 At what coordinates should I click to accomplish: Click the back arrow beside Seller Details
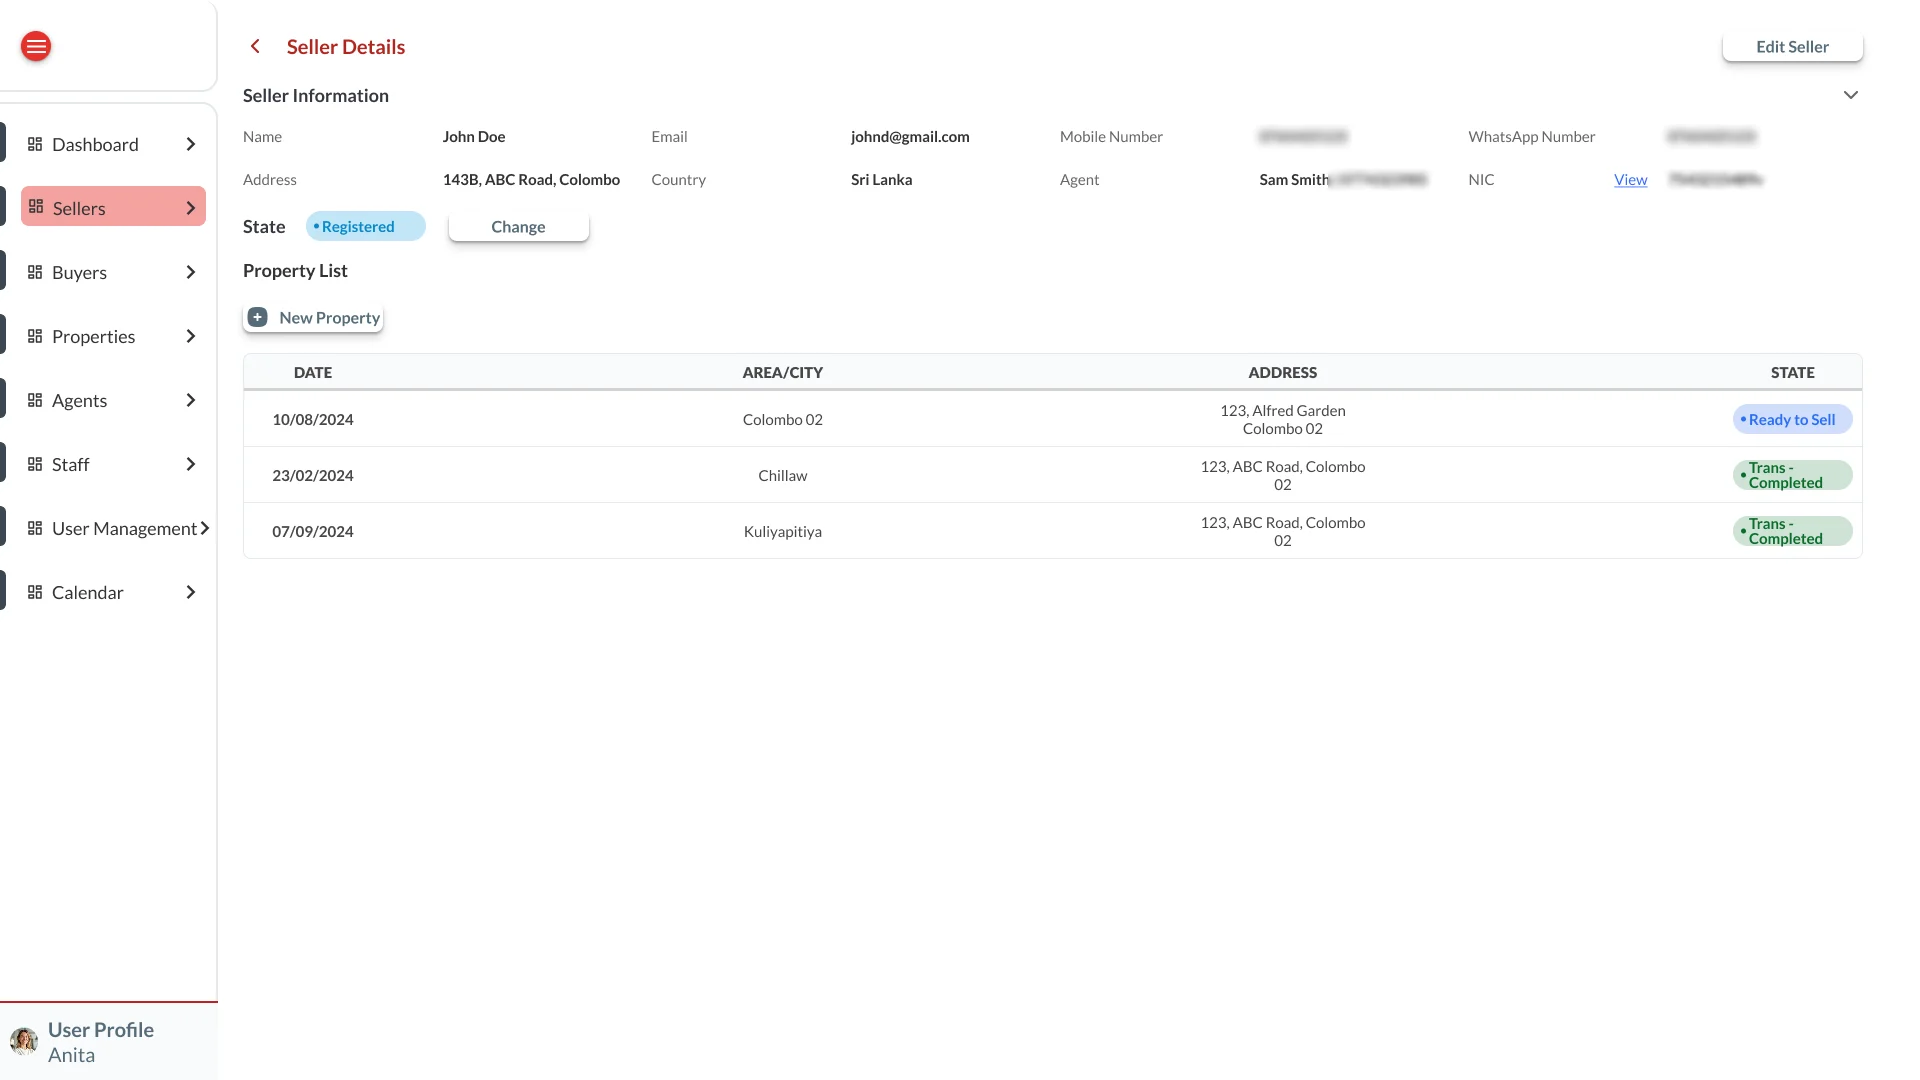255,46
